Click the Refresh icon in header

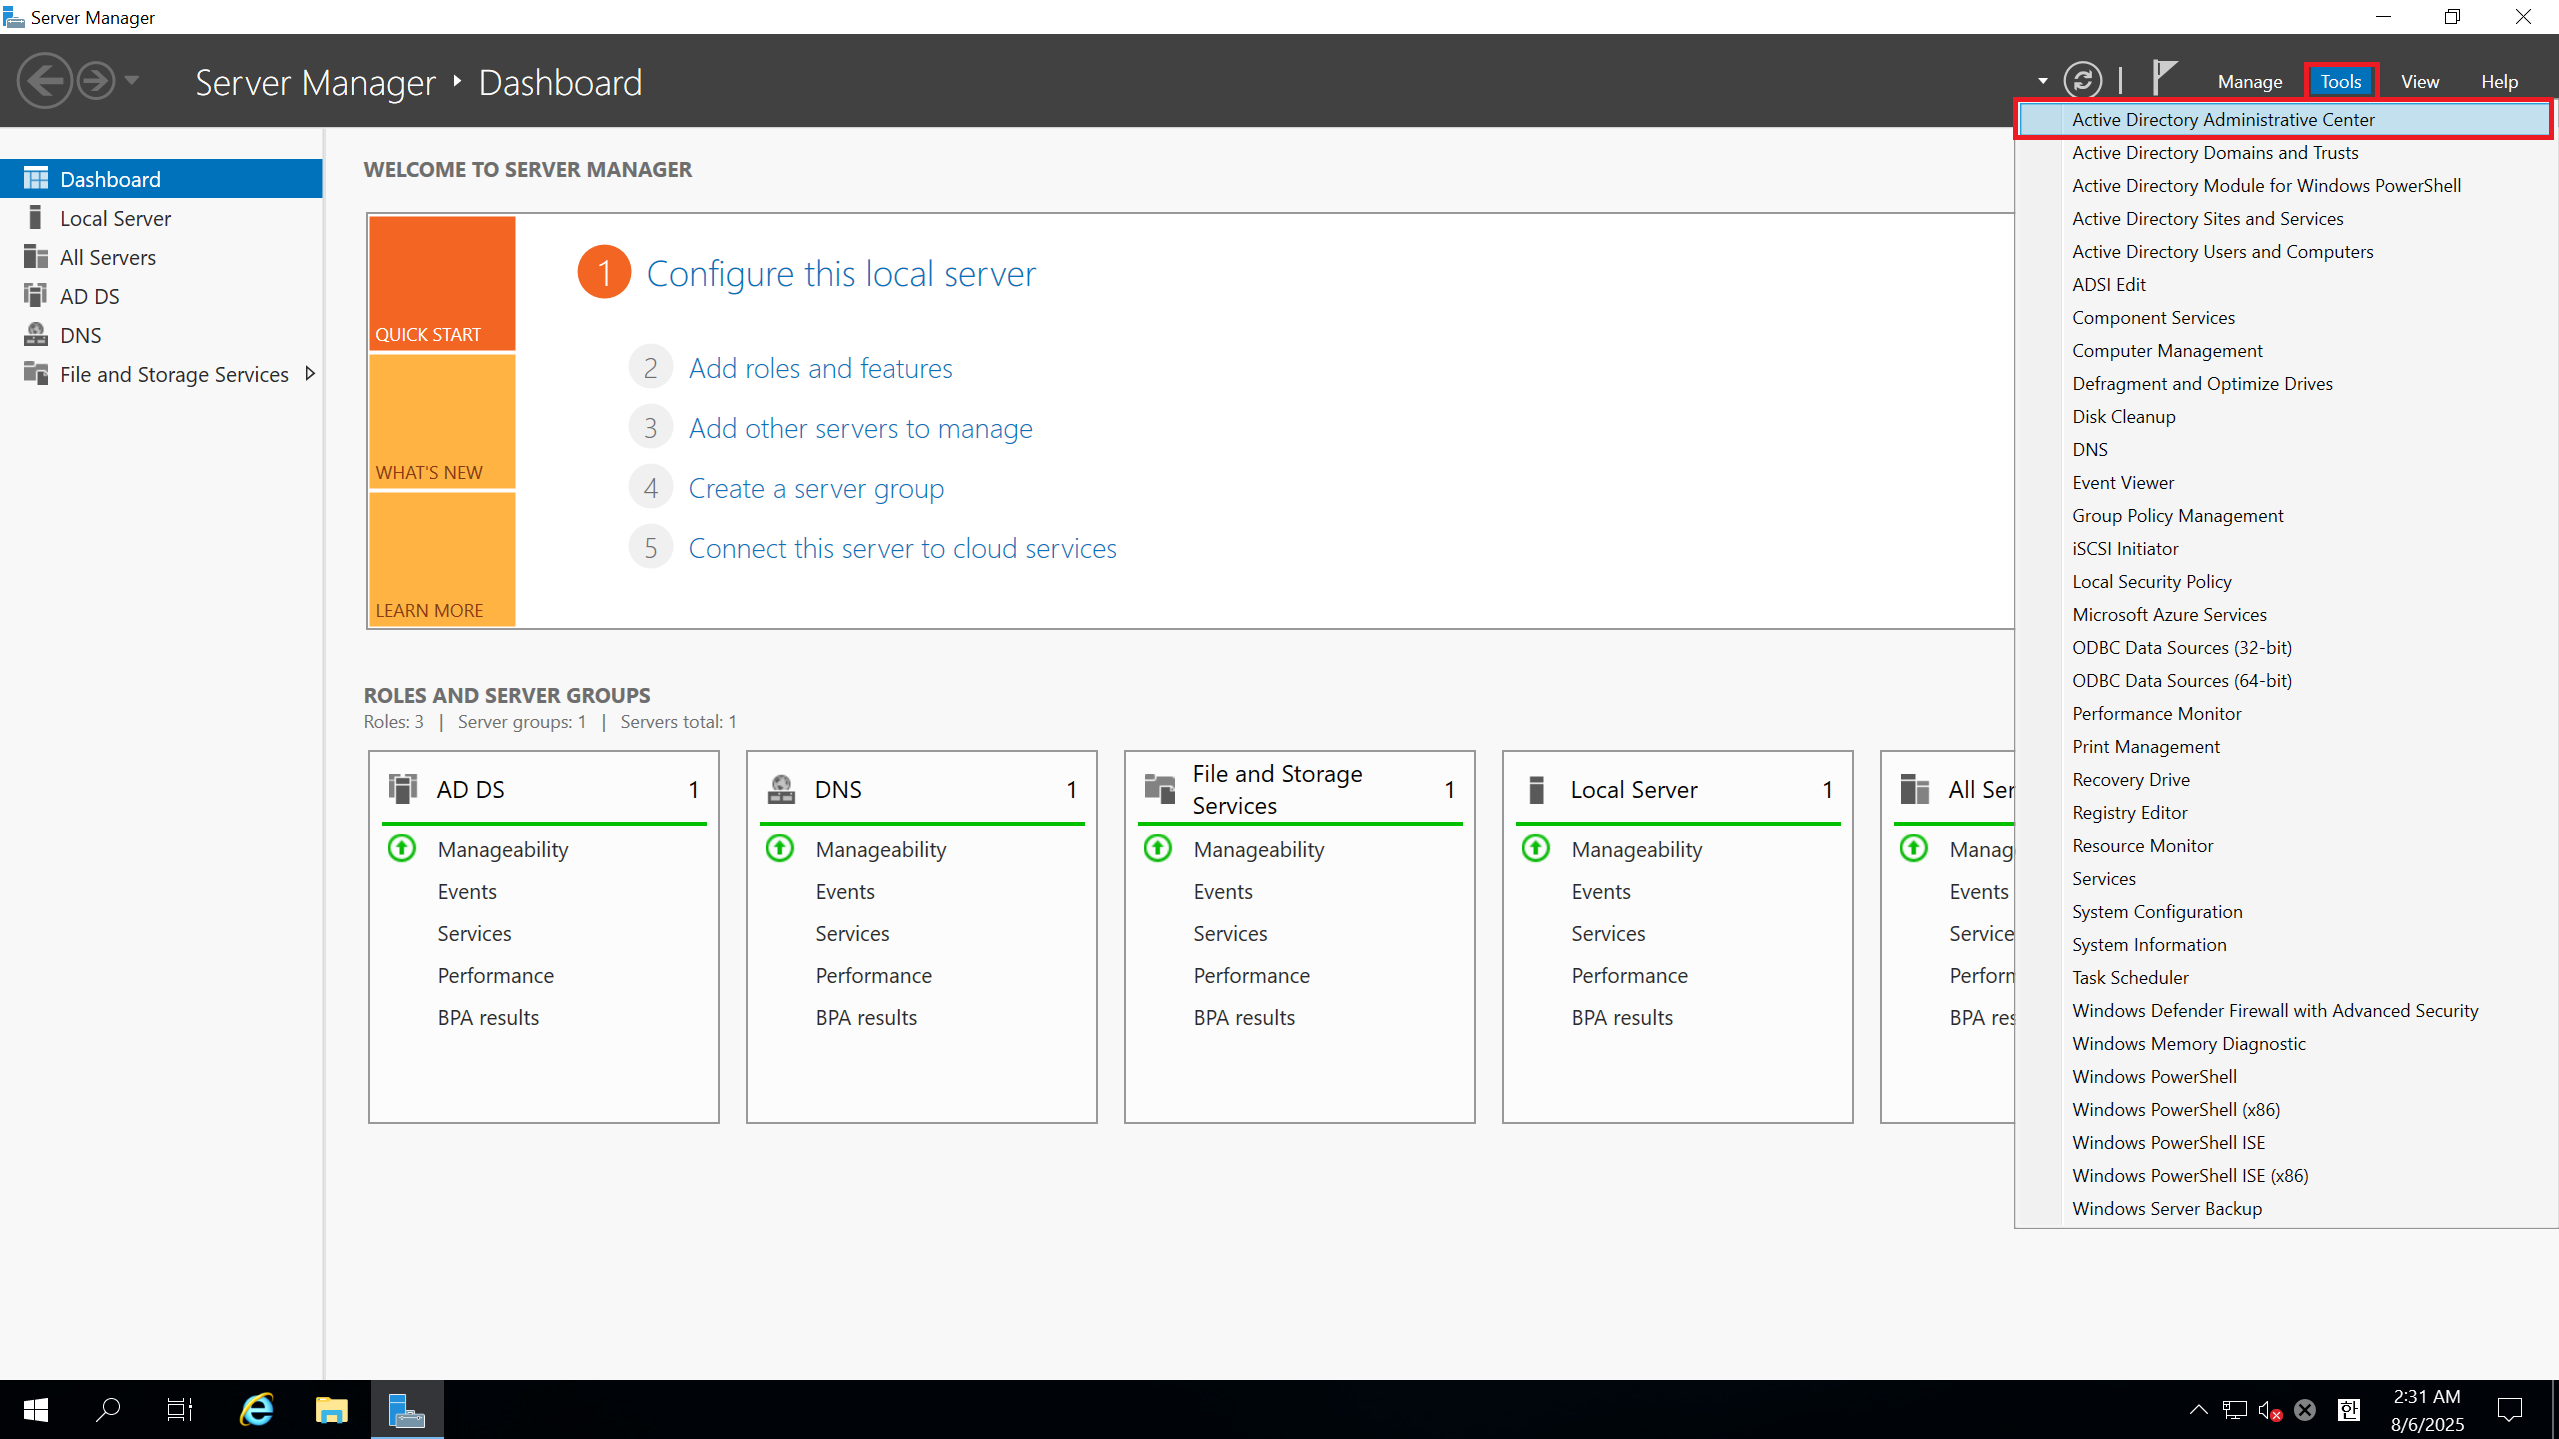[x=2082, y=80]
